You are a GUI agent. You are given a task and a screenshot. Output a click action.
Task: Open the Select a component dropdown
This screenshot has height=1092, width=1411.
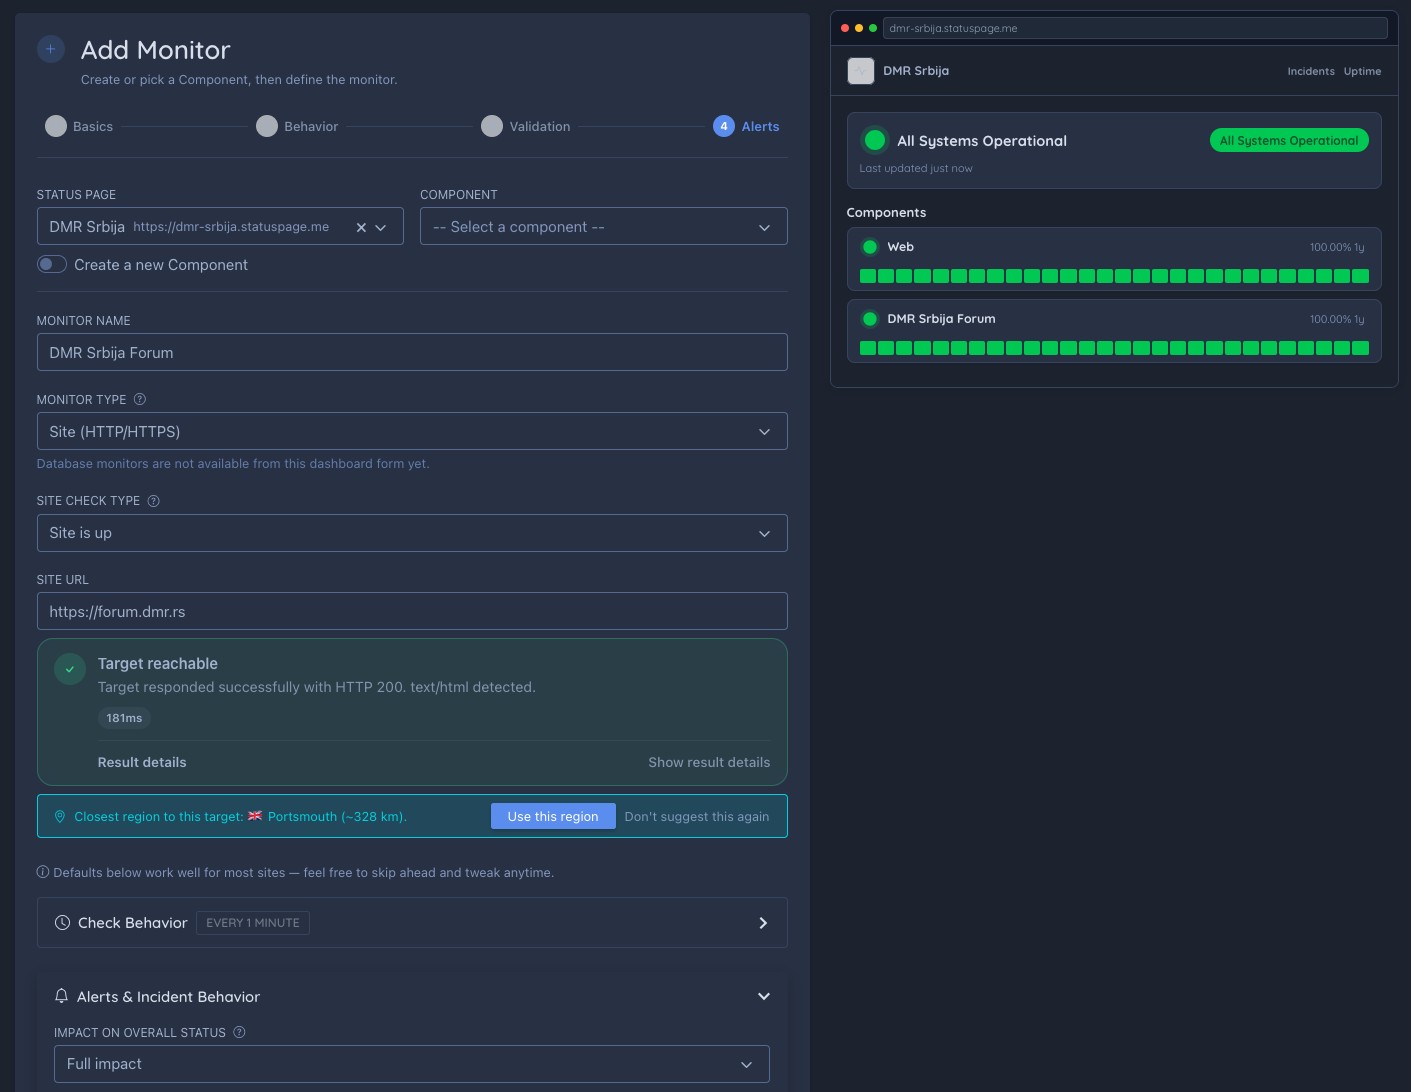point(603,226)
